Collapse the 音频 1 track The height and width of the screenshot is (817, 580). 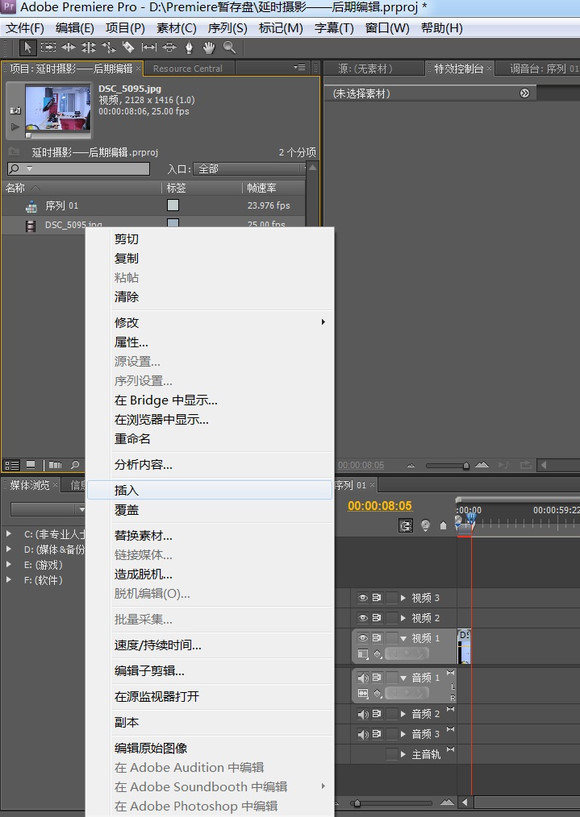403,678
